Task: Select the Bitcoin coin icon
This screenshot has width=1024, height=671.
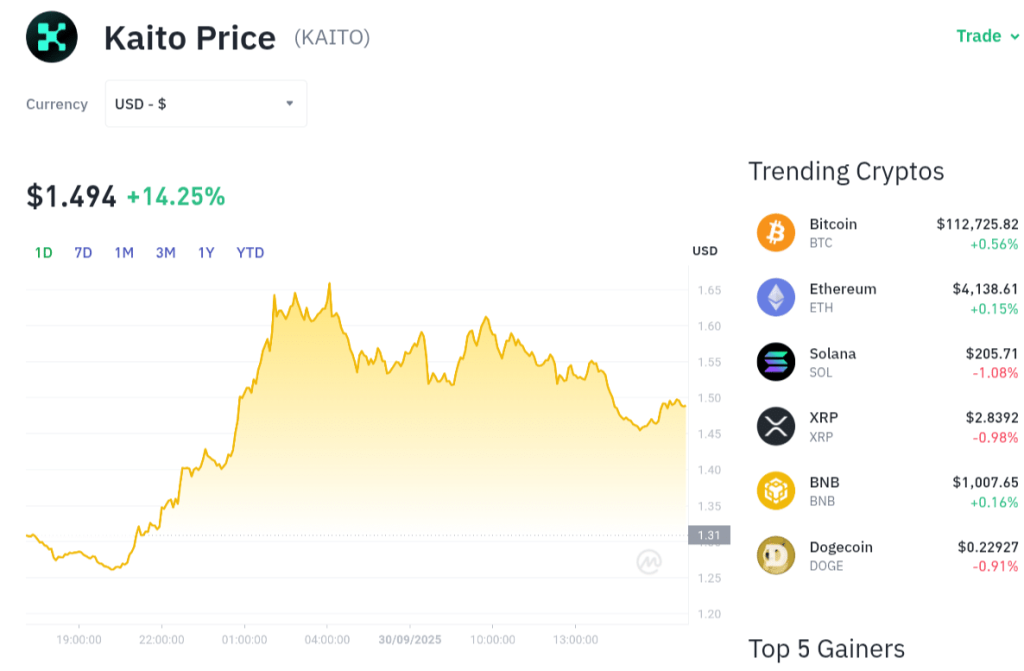Action: point(775,232)
